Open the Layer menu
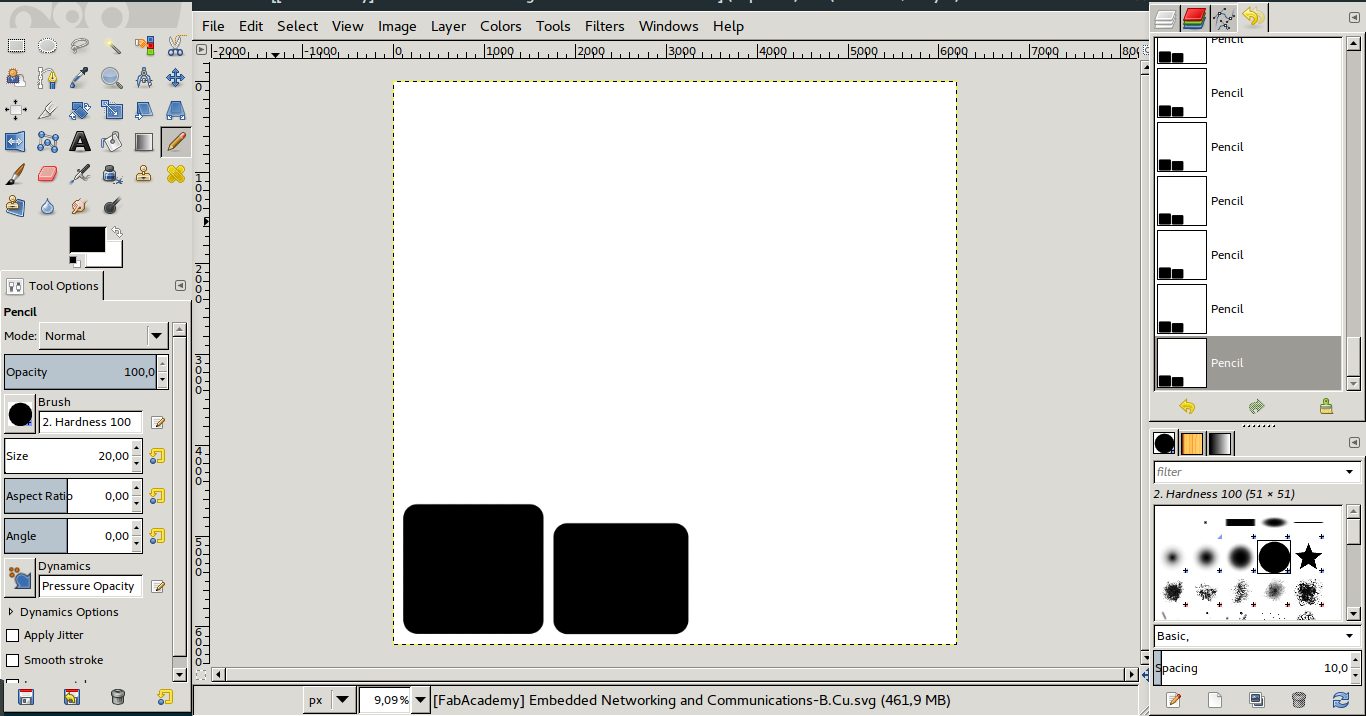1366x716 pixels. pyautogui.click(x=448, y=26)
